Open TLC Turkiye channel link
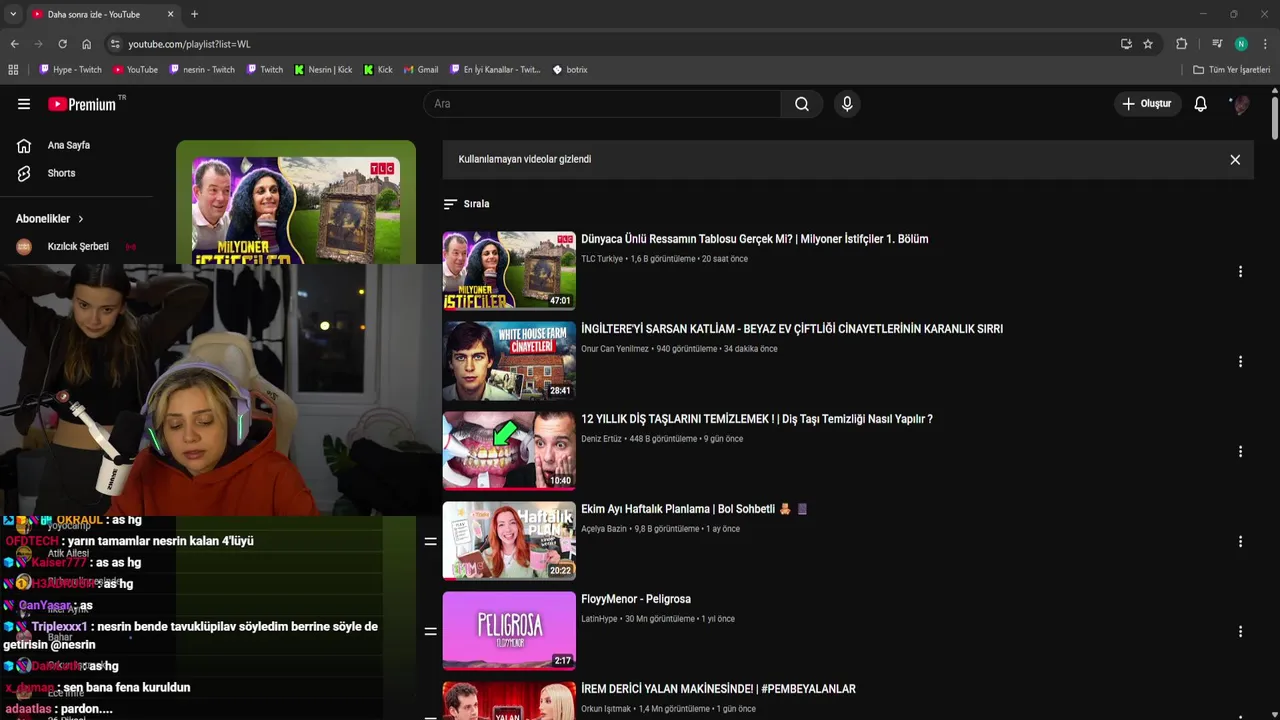This screenshot has height=720, width=1280. [x=603, y=259]
